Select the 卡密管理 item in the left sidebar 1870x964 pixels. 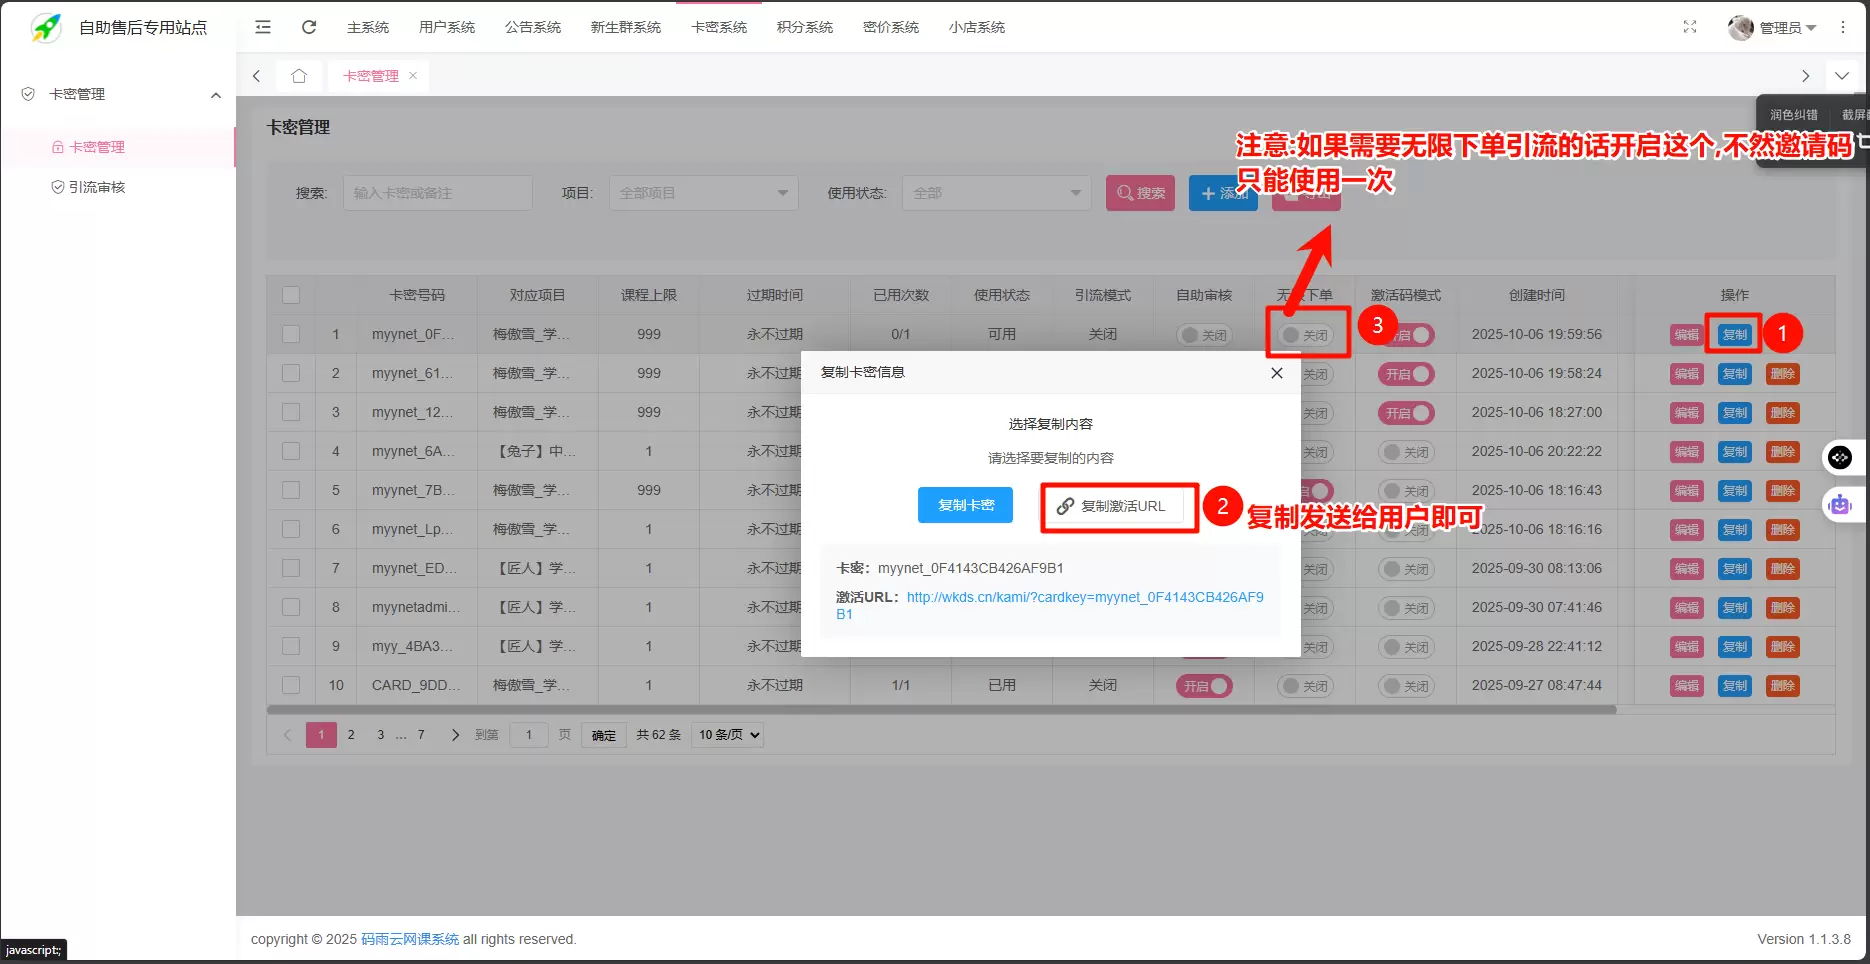(x=96, y=147)
